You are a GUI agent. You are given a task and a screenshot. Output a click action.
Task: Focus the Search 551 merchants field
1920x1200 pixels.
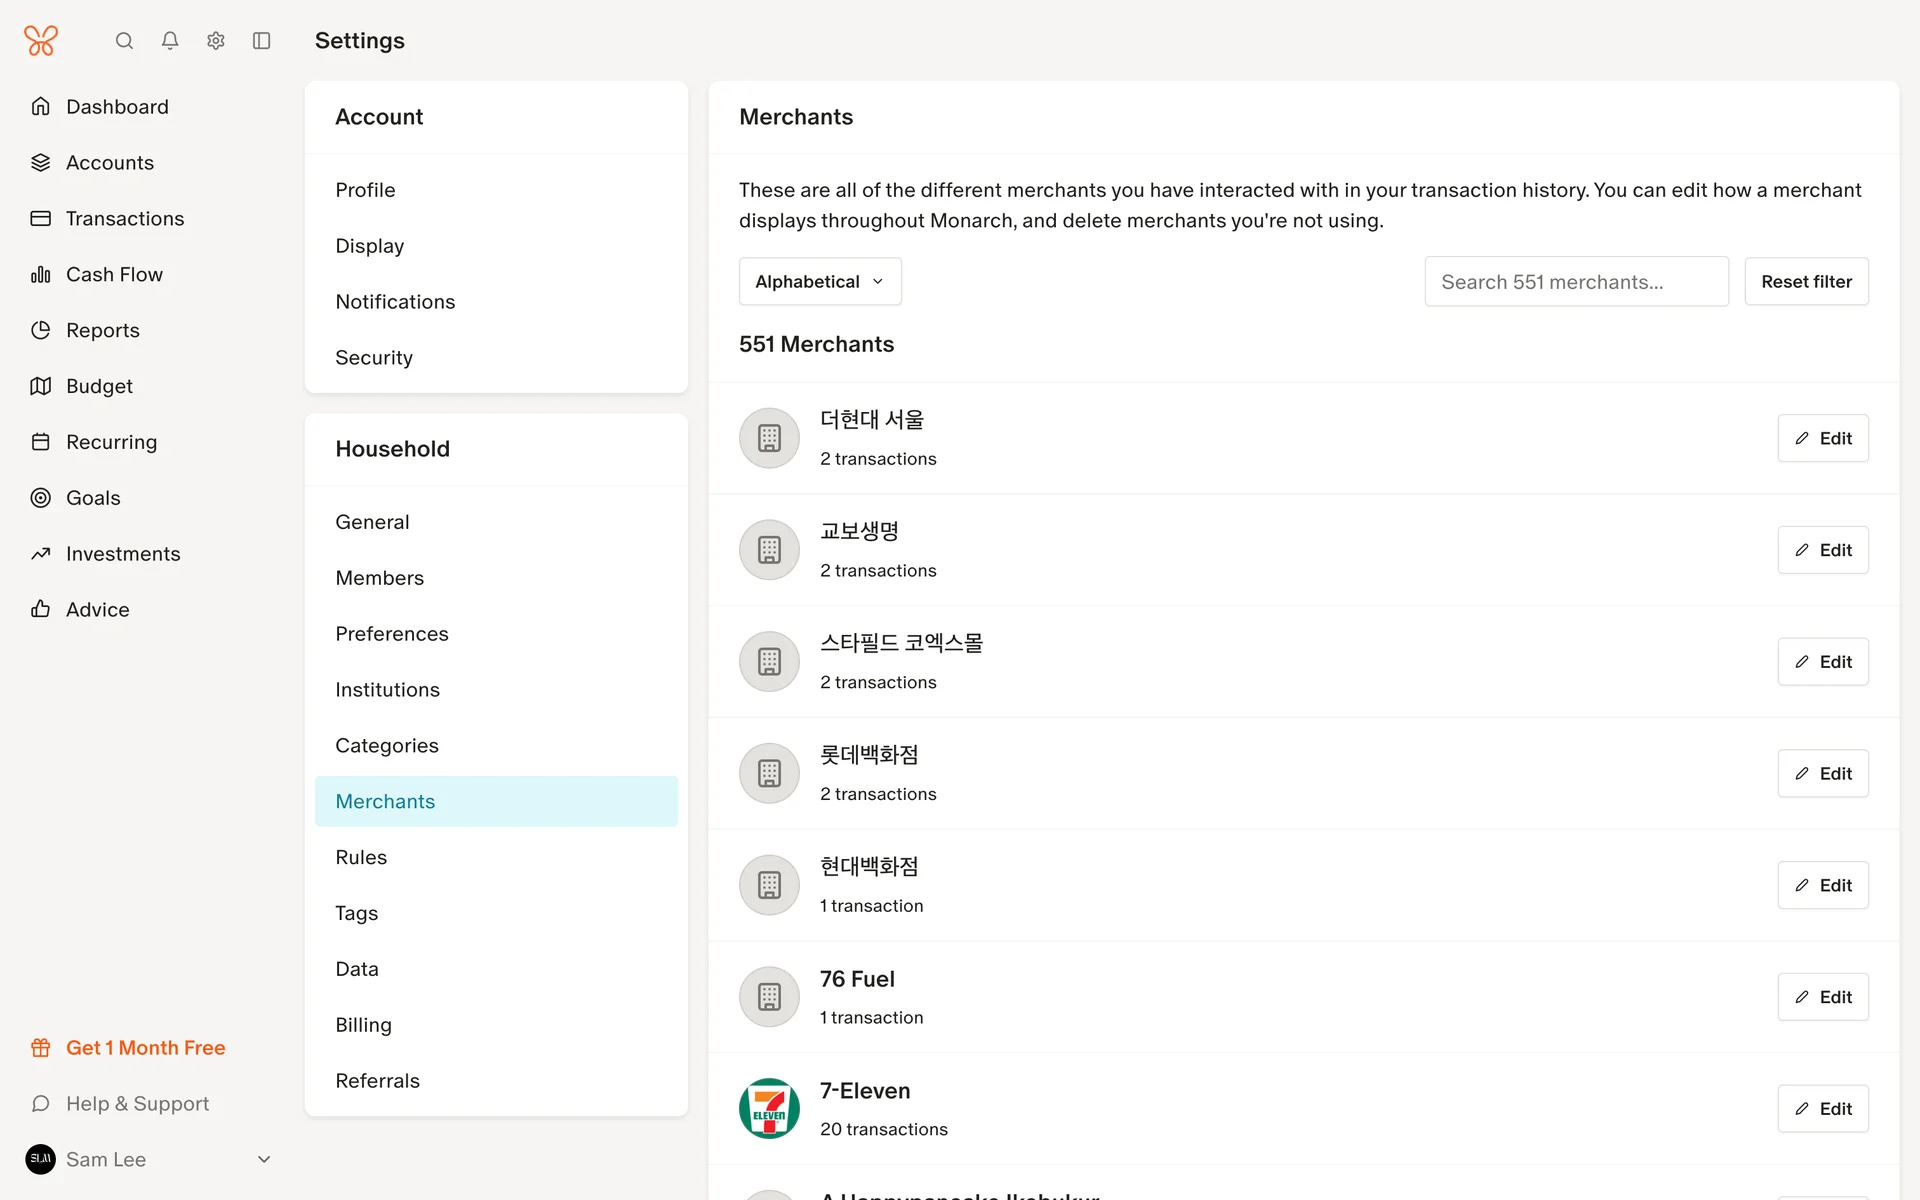[x=1576, y=282]
